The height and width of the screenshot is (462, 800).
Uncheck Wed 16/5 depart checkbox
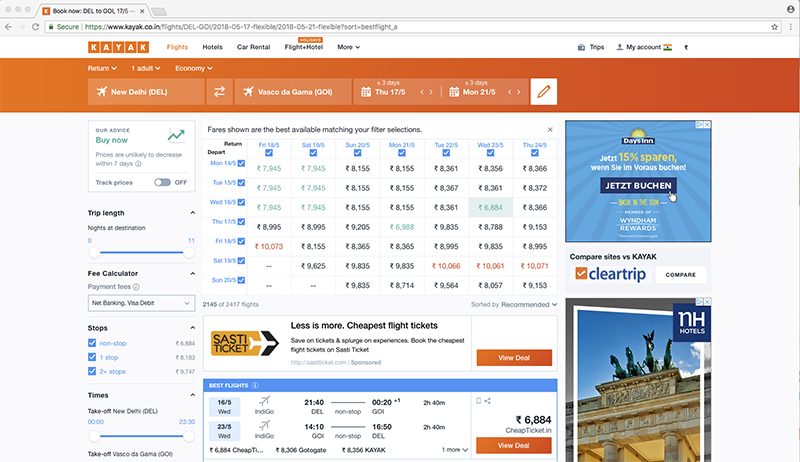click(x=241, y=202)
